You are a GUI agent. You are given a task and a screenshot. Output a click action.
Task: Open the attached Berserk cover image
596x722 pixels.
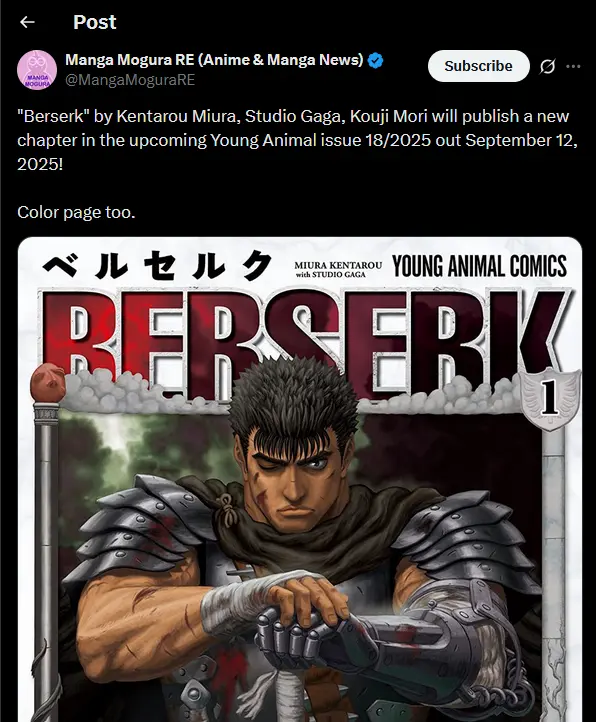point(300,479)
